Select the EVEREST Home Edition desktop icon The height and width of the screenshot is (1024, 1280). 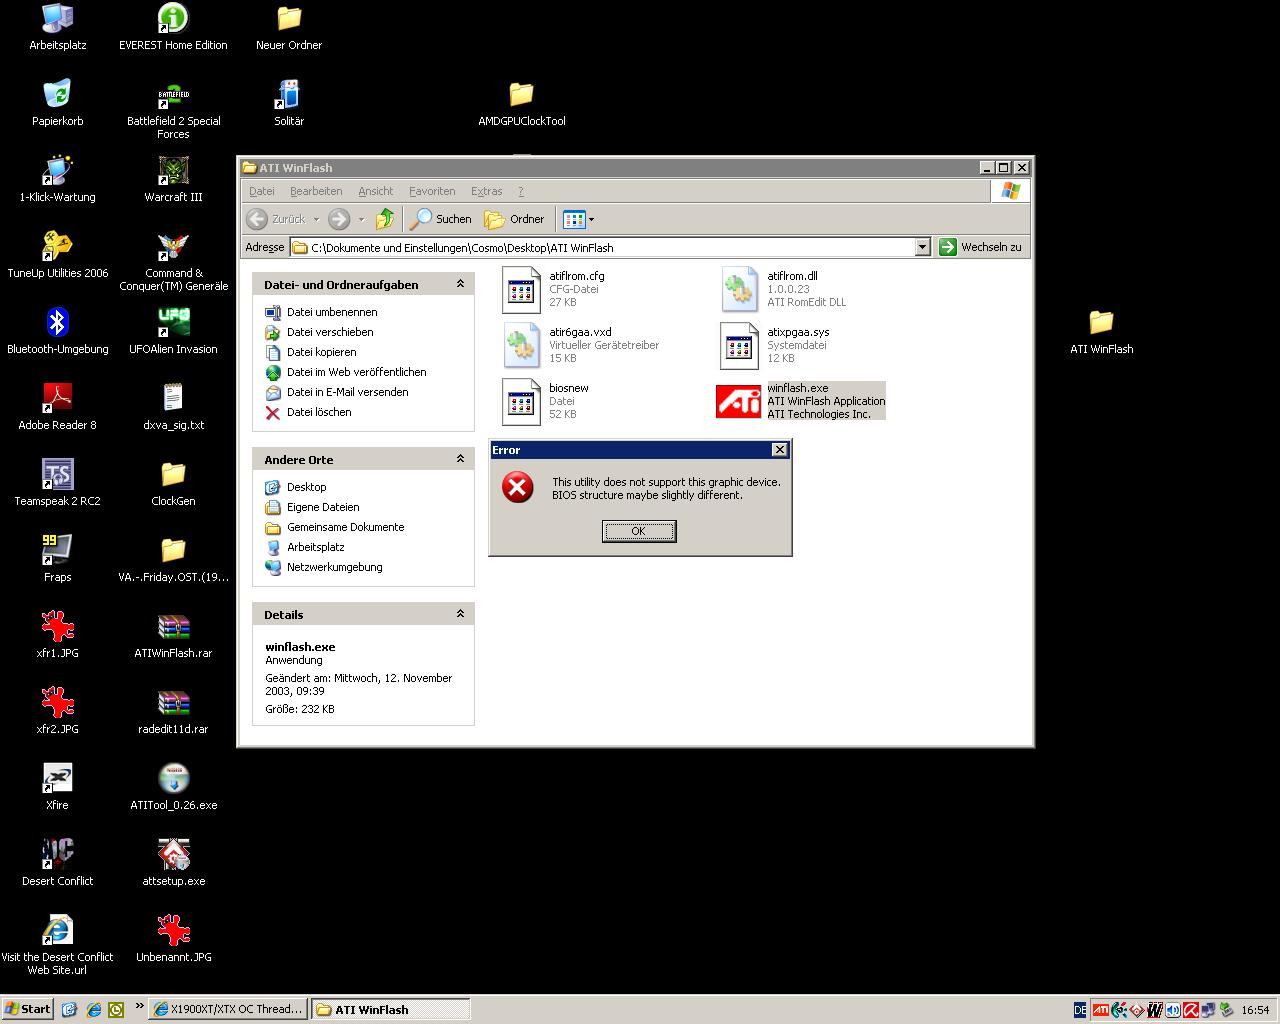coord(173,19)
